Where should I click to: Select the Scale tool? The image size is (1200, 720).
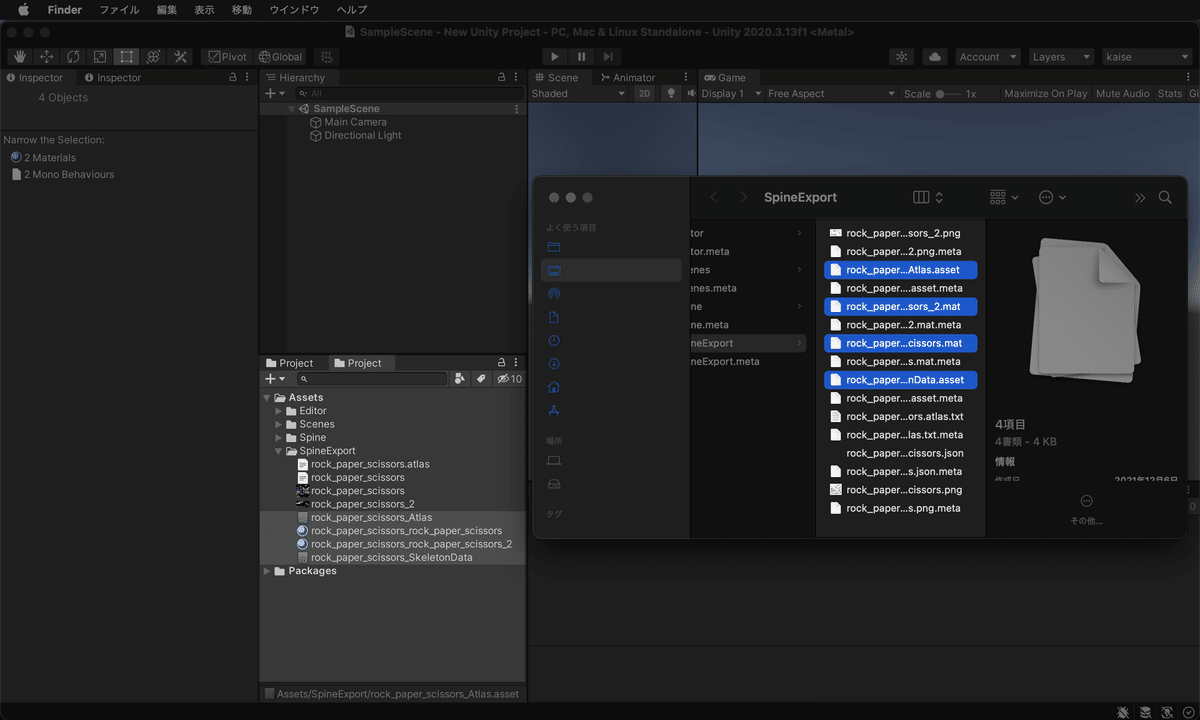[x=100, y=57]
